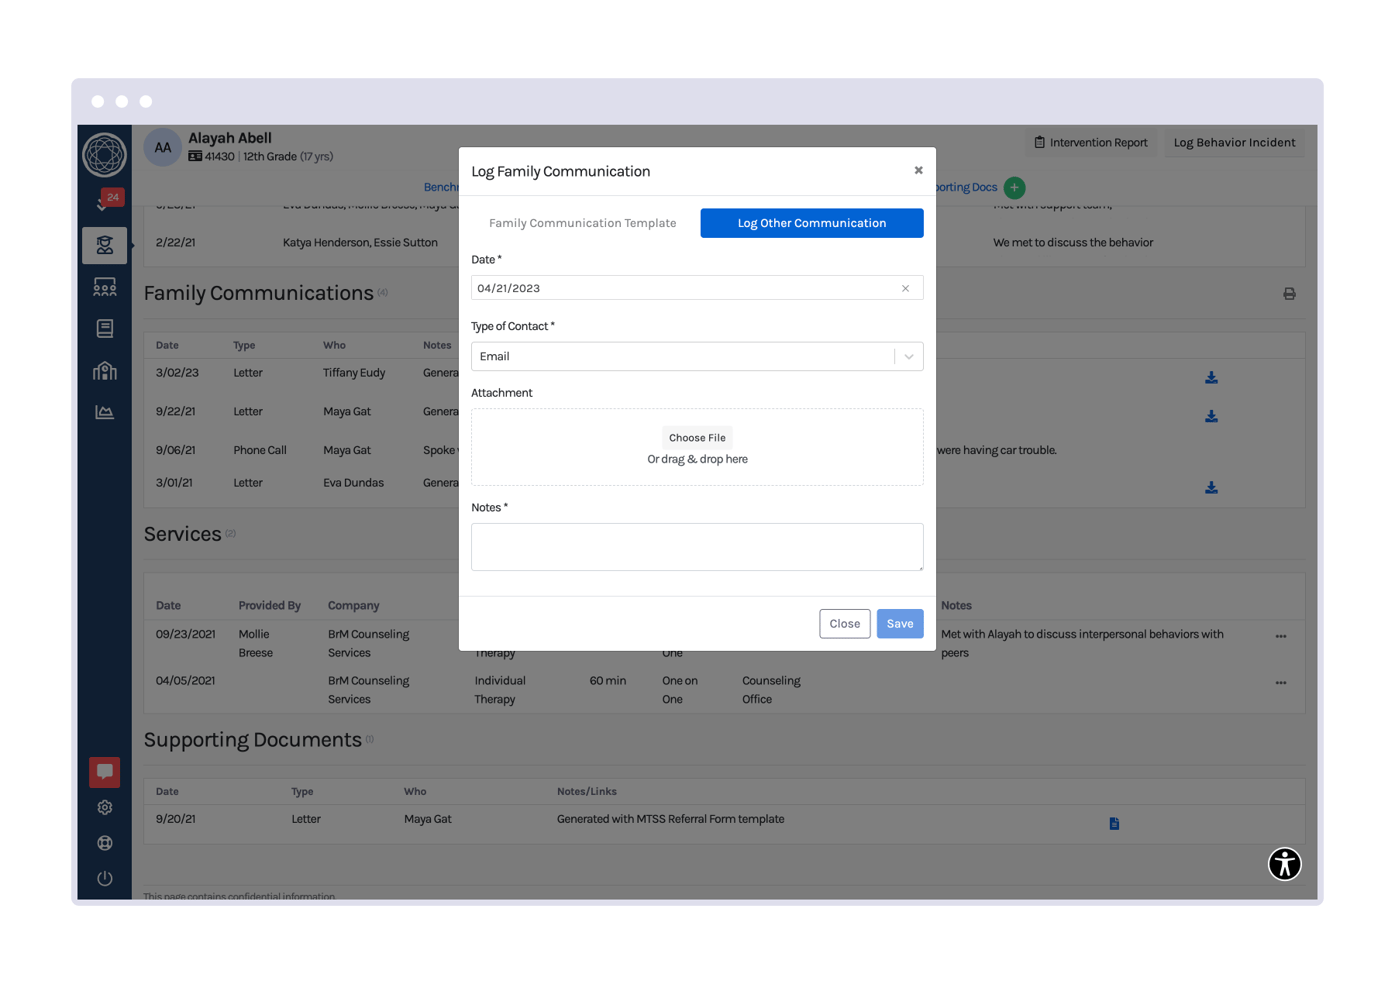Open options menu for 04/05/2021 service
Image resolution: width=1395 pixels, height=984 pixels.
1281,682
